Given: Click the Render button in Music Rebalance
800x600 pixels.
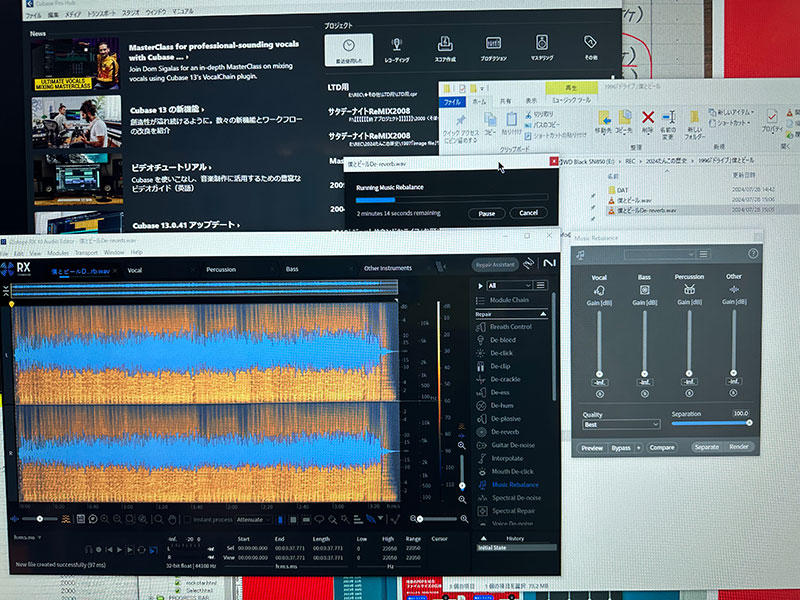Looking at the screenshot, I should click(x=739, y=446).
